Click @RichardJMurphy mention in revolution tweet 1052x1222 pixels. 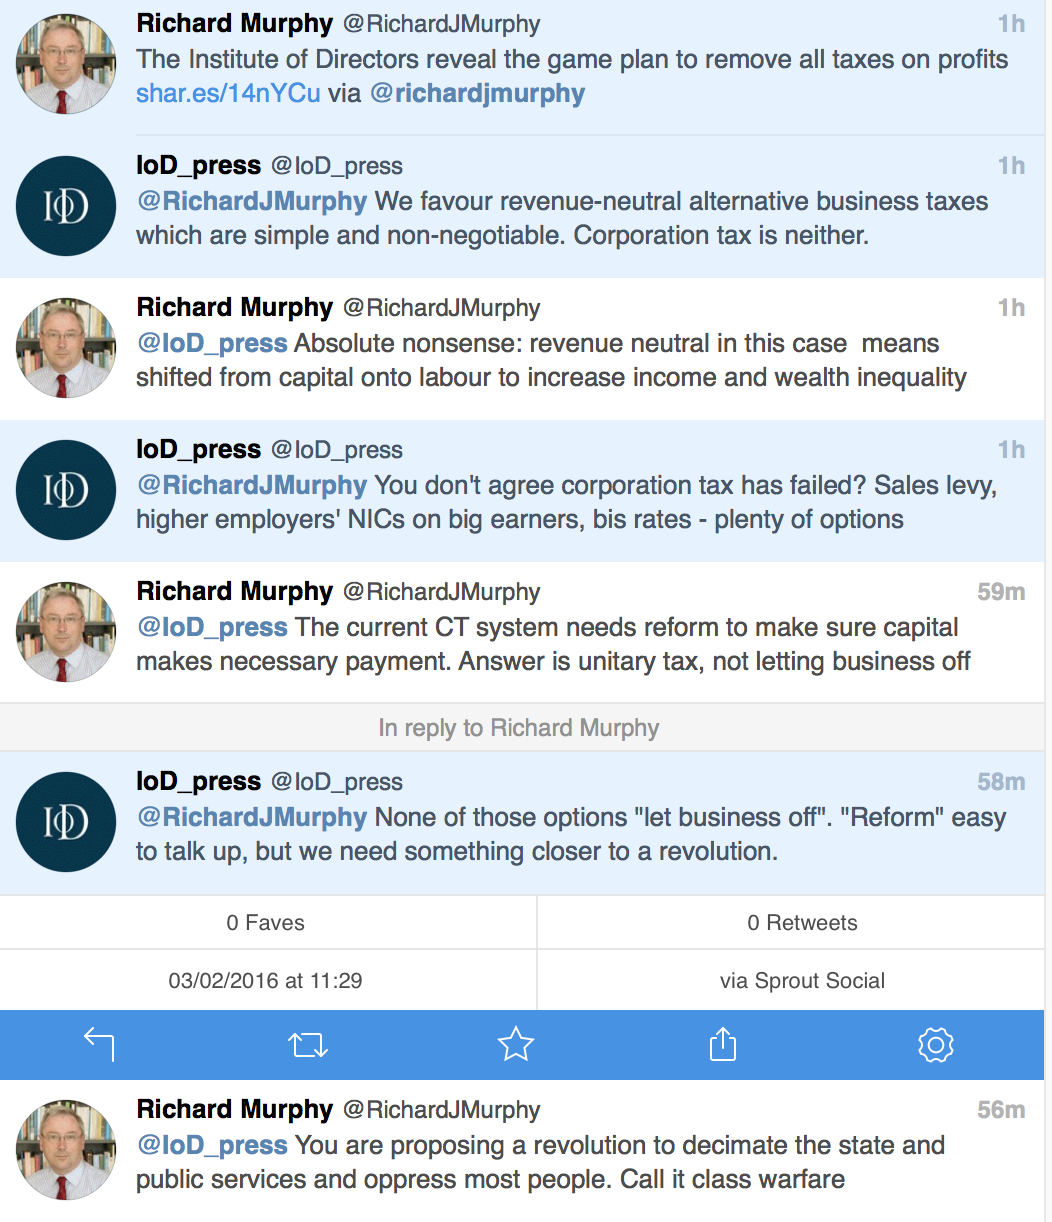click(252, 817)
